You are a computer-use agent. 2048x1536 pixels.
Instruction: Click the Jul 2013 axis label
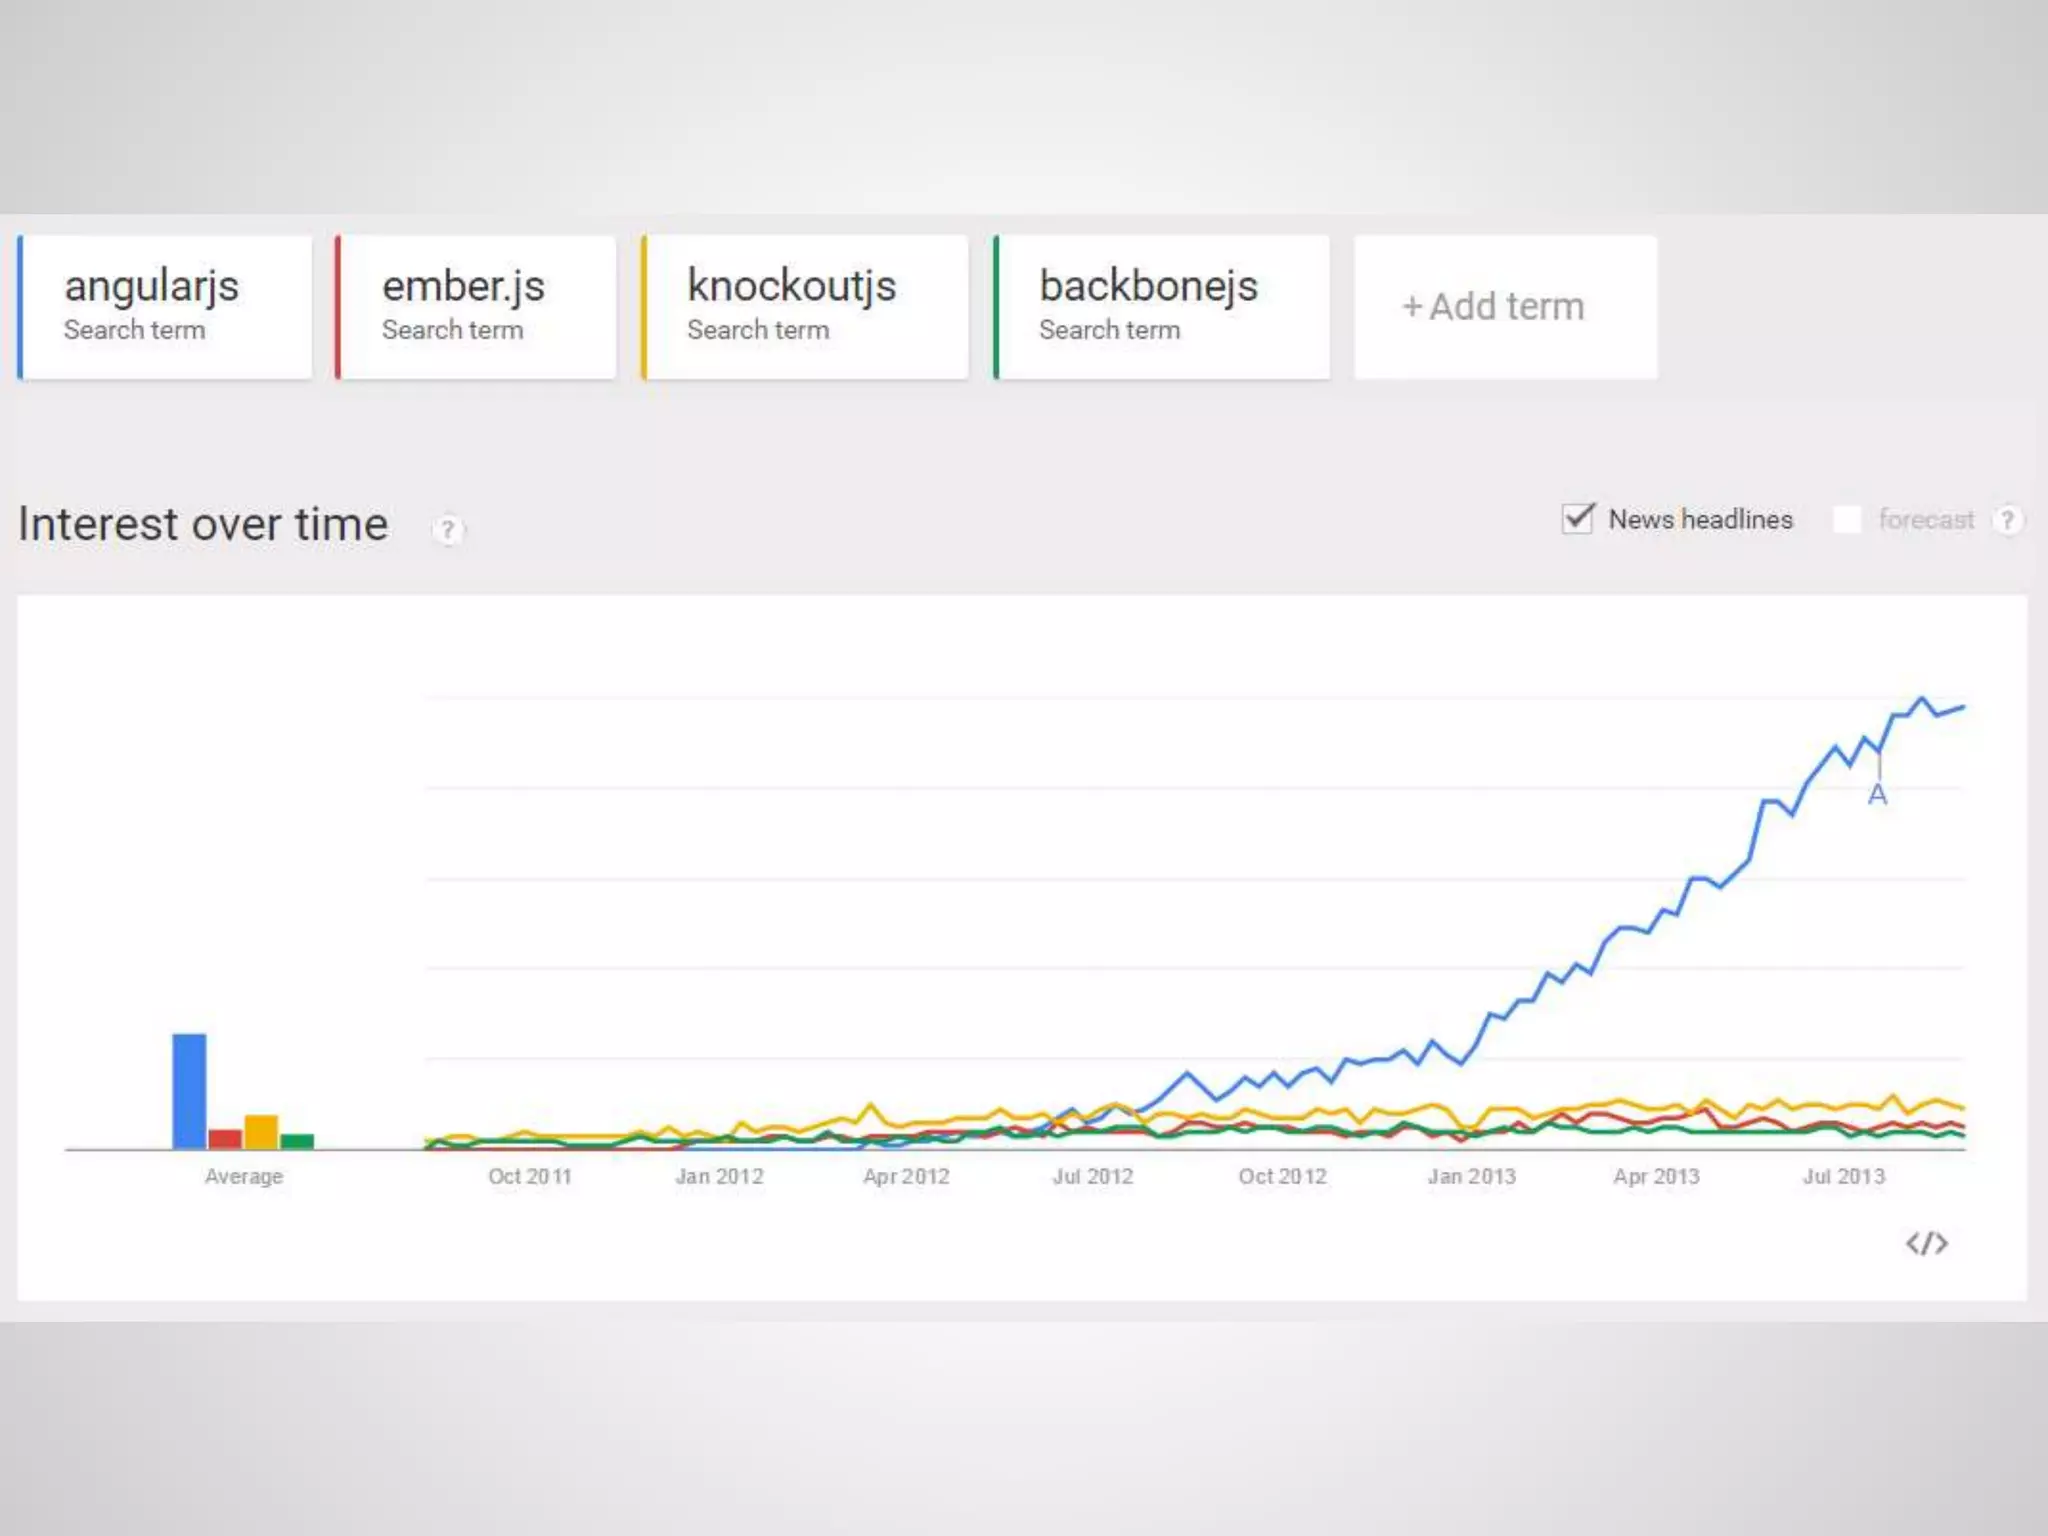pyautogui.click(x=1843, y=1177)
